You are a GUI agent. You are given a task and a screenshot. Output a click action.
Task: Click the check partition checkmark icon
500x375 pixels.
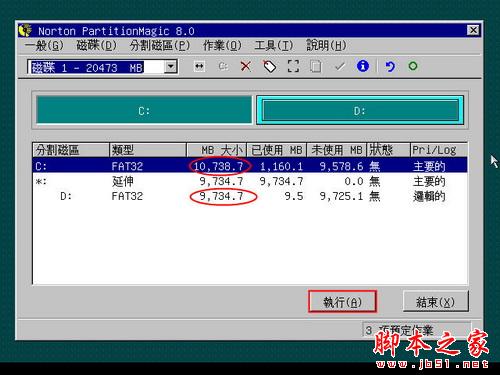(340, 66)
